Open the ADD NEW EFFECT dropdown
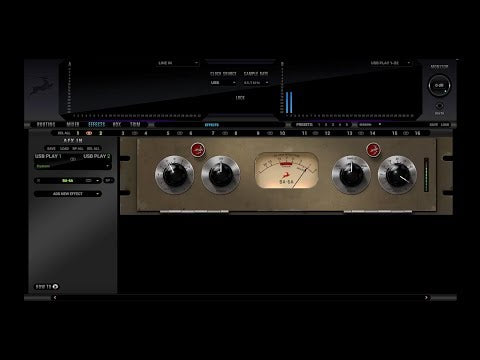This screenshot has width=480, height=360. tap(68, 194)
